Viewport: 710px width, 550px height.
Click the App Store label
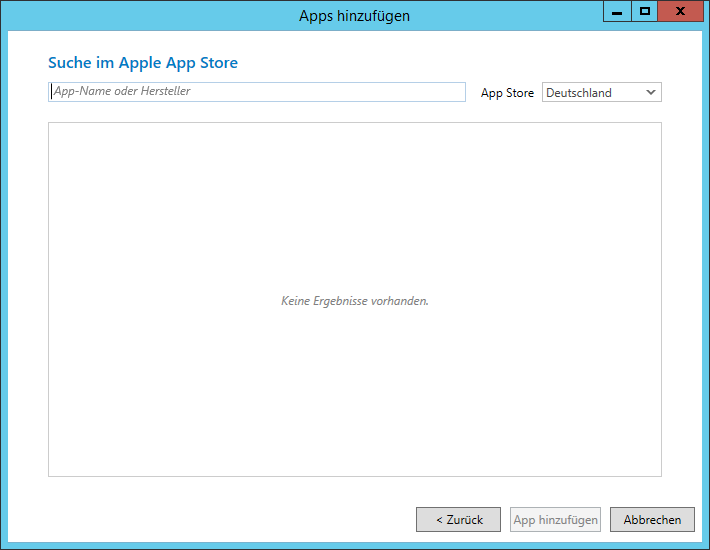point(507,93)
